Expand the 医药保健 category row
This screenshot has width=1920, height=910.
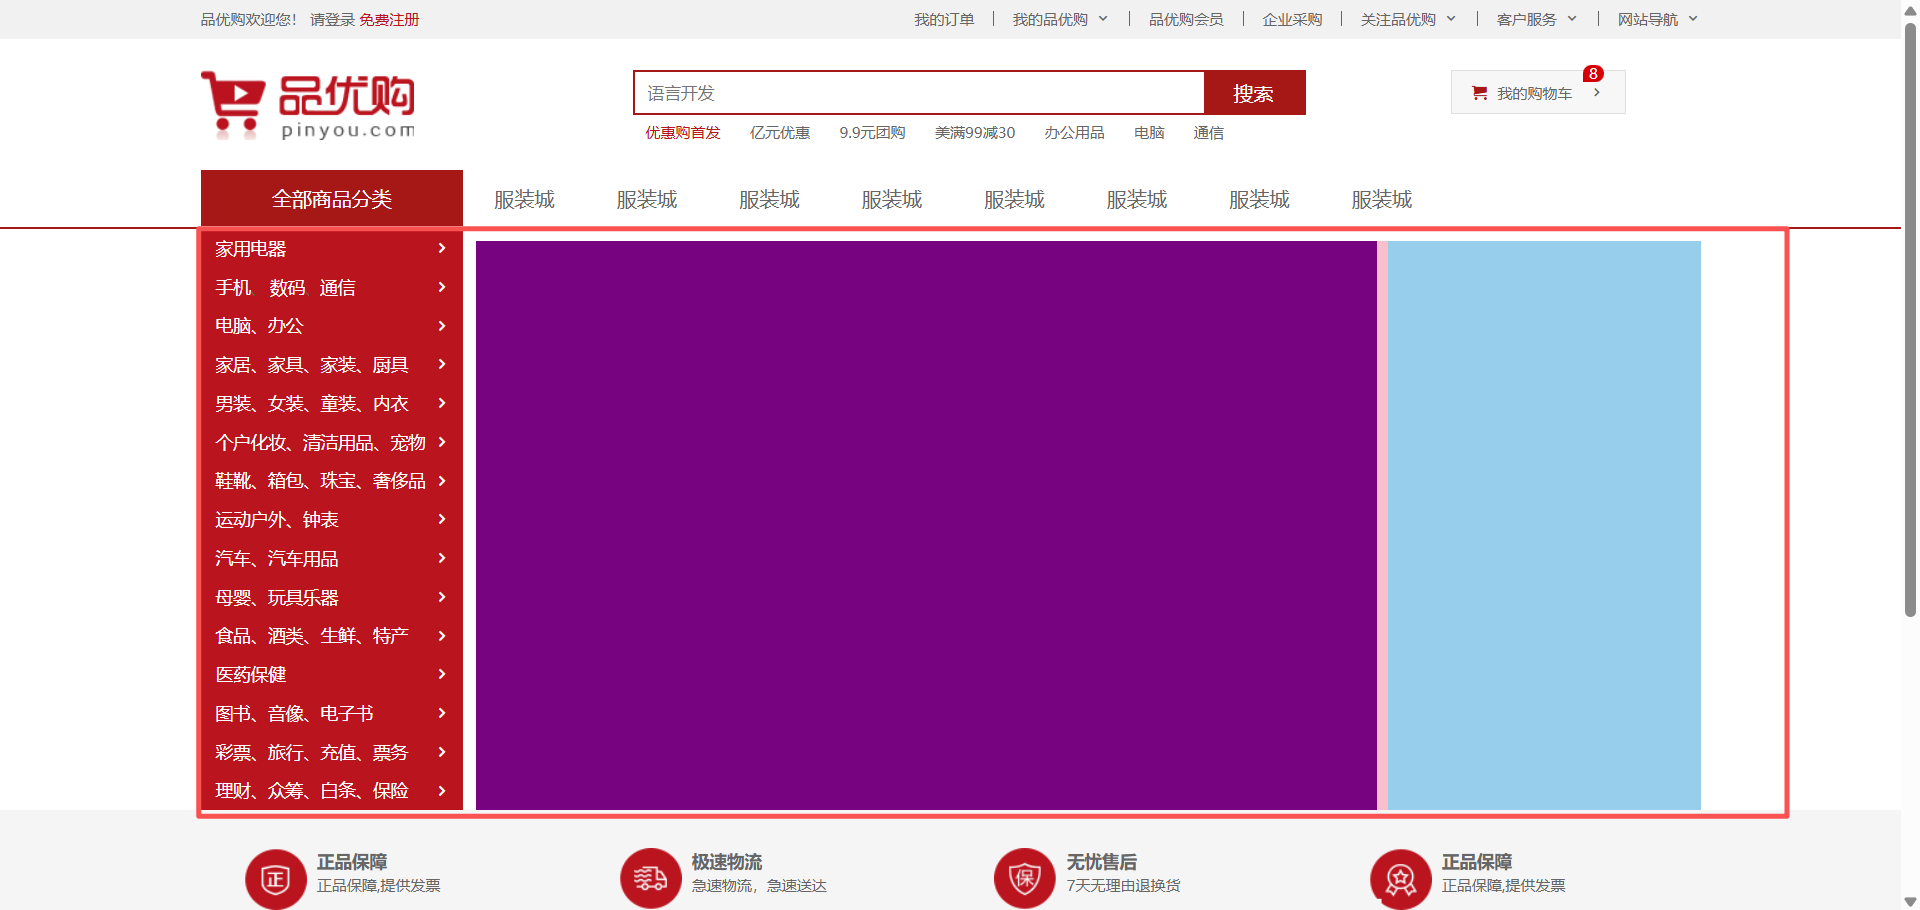point(330,675)
